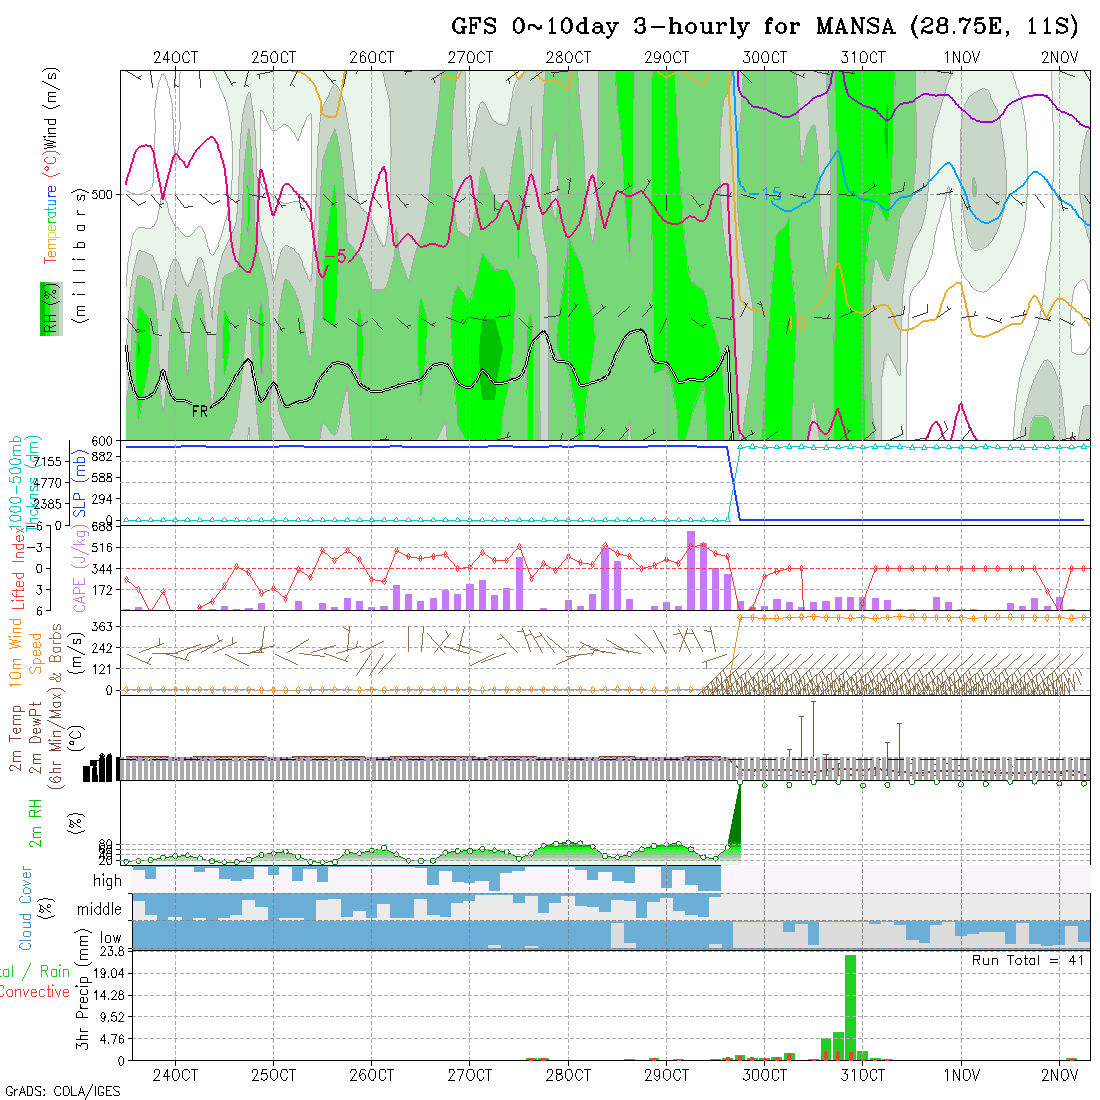Click the "Run Total = 41" text

(1030, 960)
